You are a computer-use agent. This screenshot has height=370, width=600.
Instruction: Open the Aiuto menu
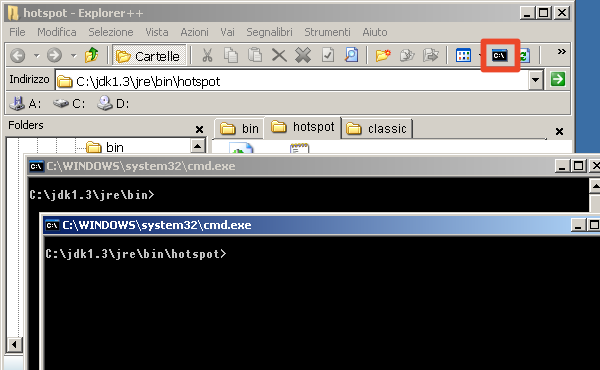tap(375, 32)
